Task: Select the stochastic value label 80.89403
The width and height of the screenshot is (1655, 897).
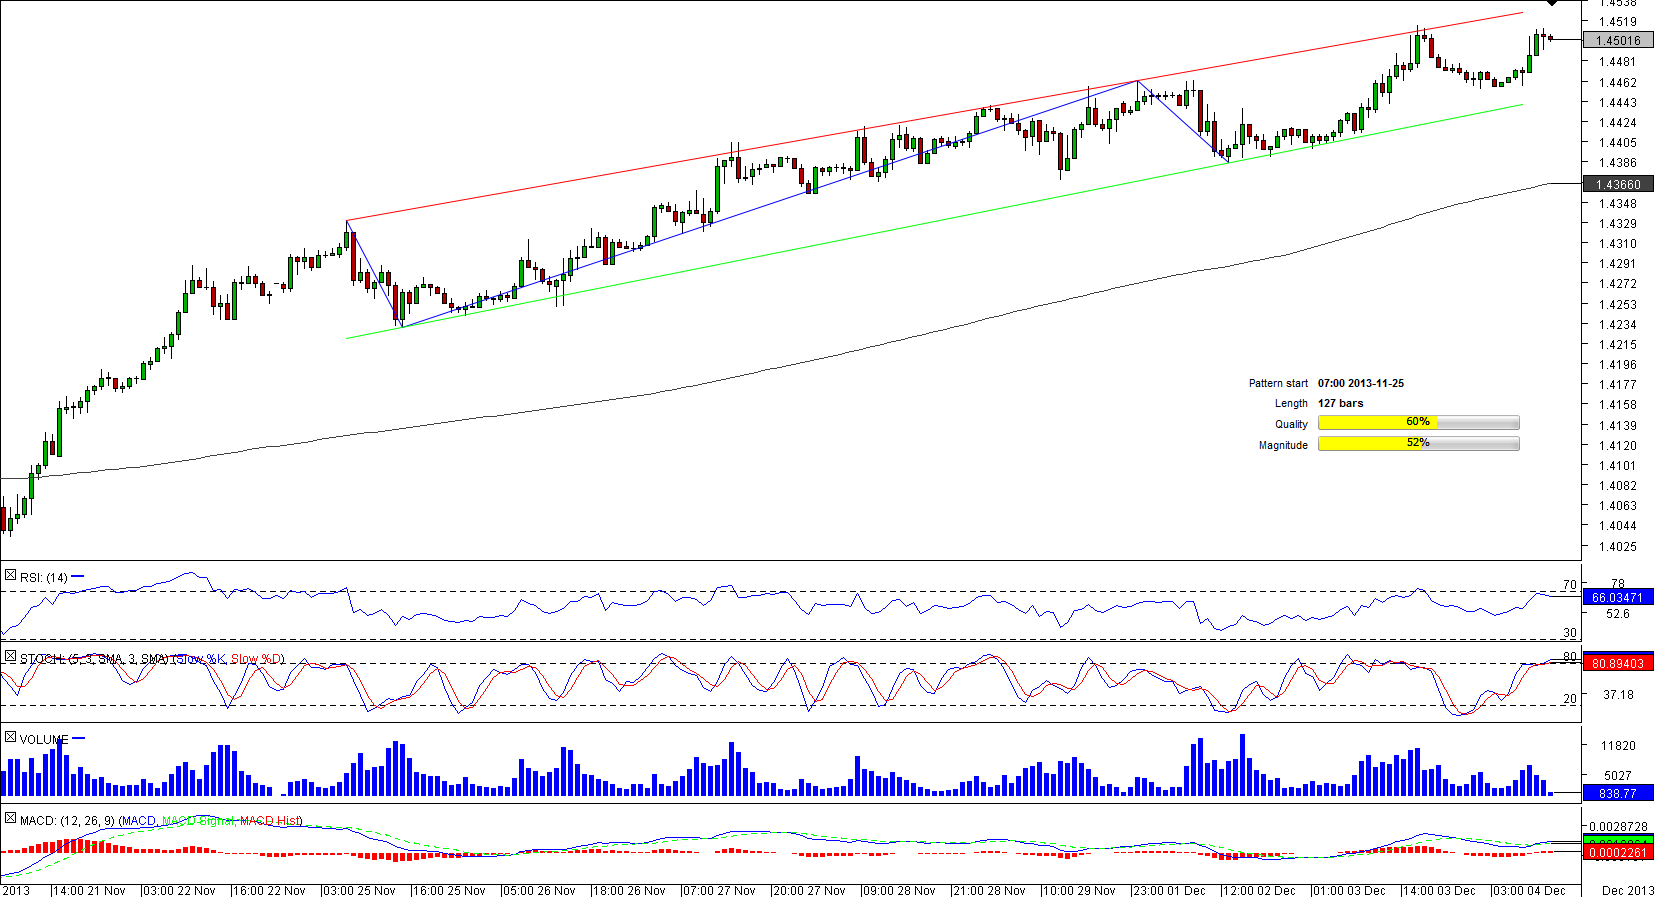Action: 1618,664
